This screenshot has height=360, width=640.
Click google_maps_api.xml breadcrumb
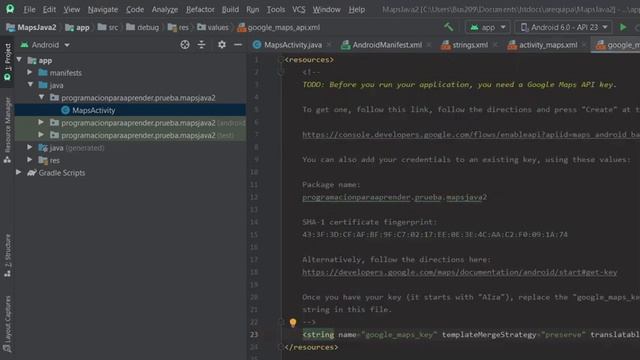[279, 27]
